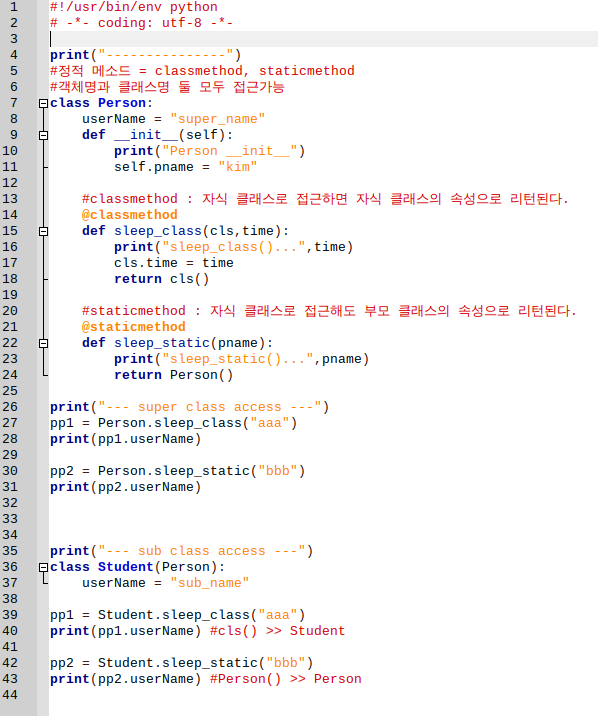
Task: Collapse the sleep_class method fold marker
Action: click(43, 231)
